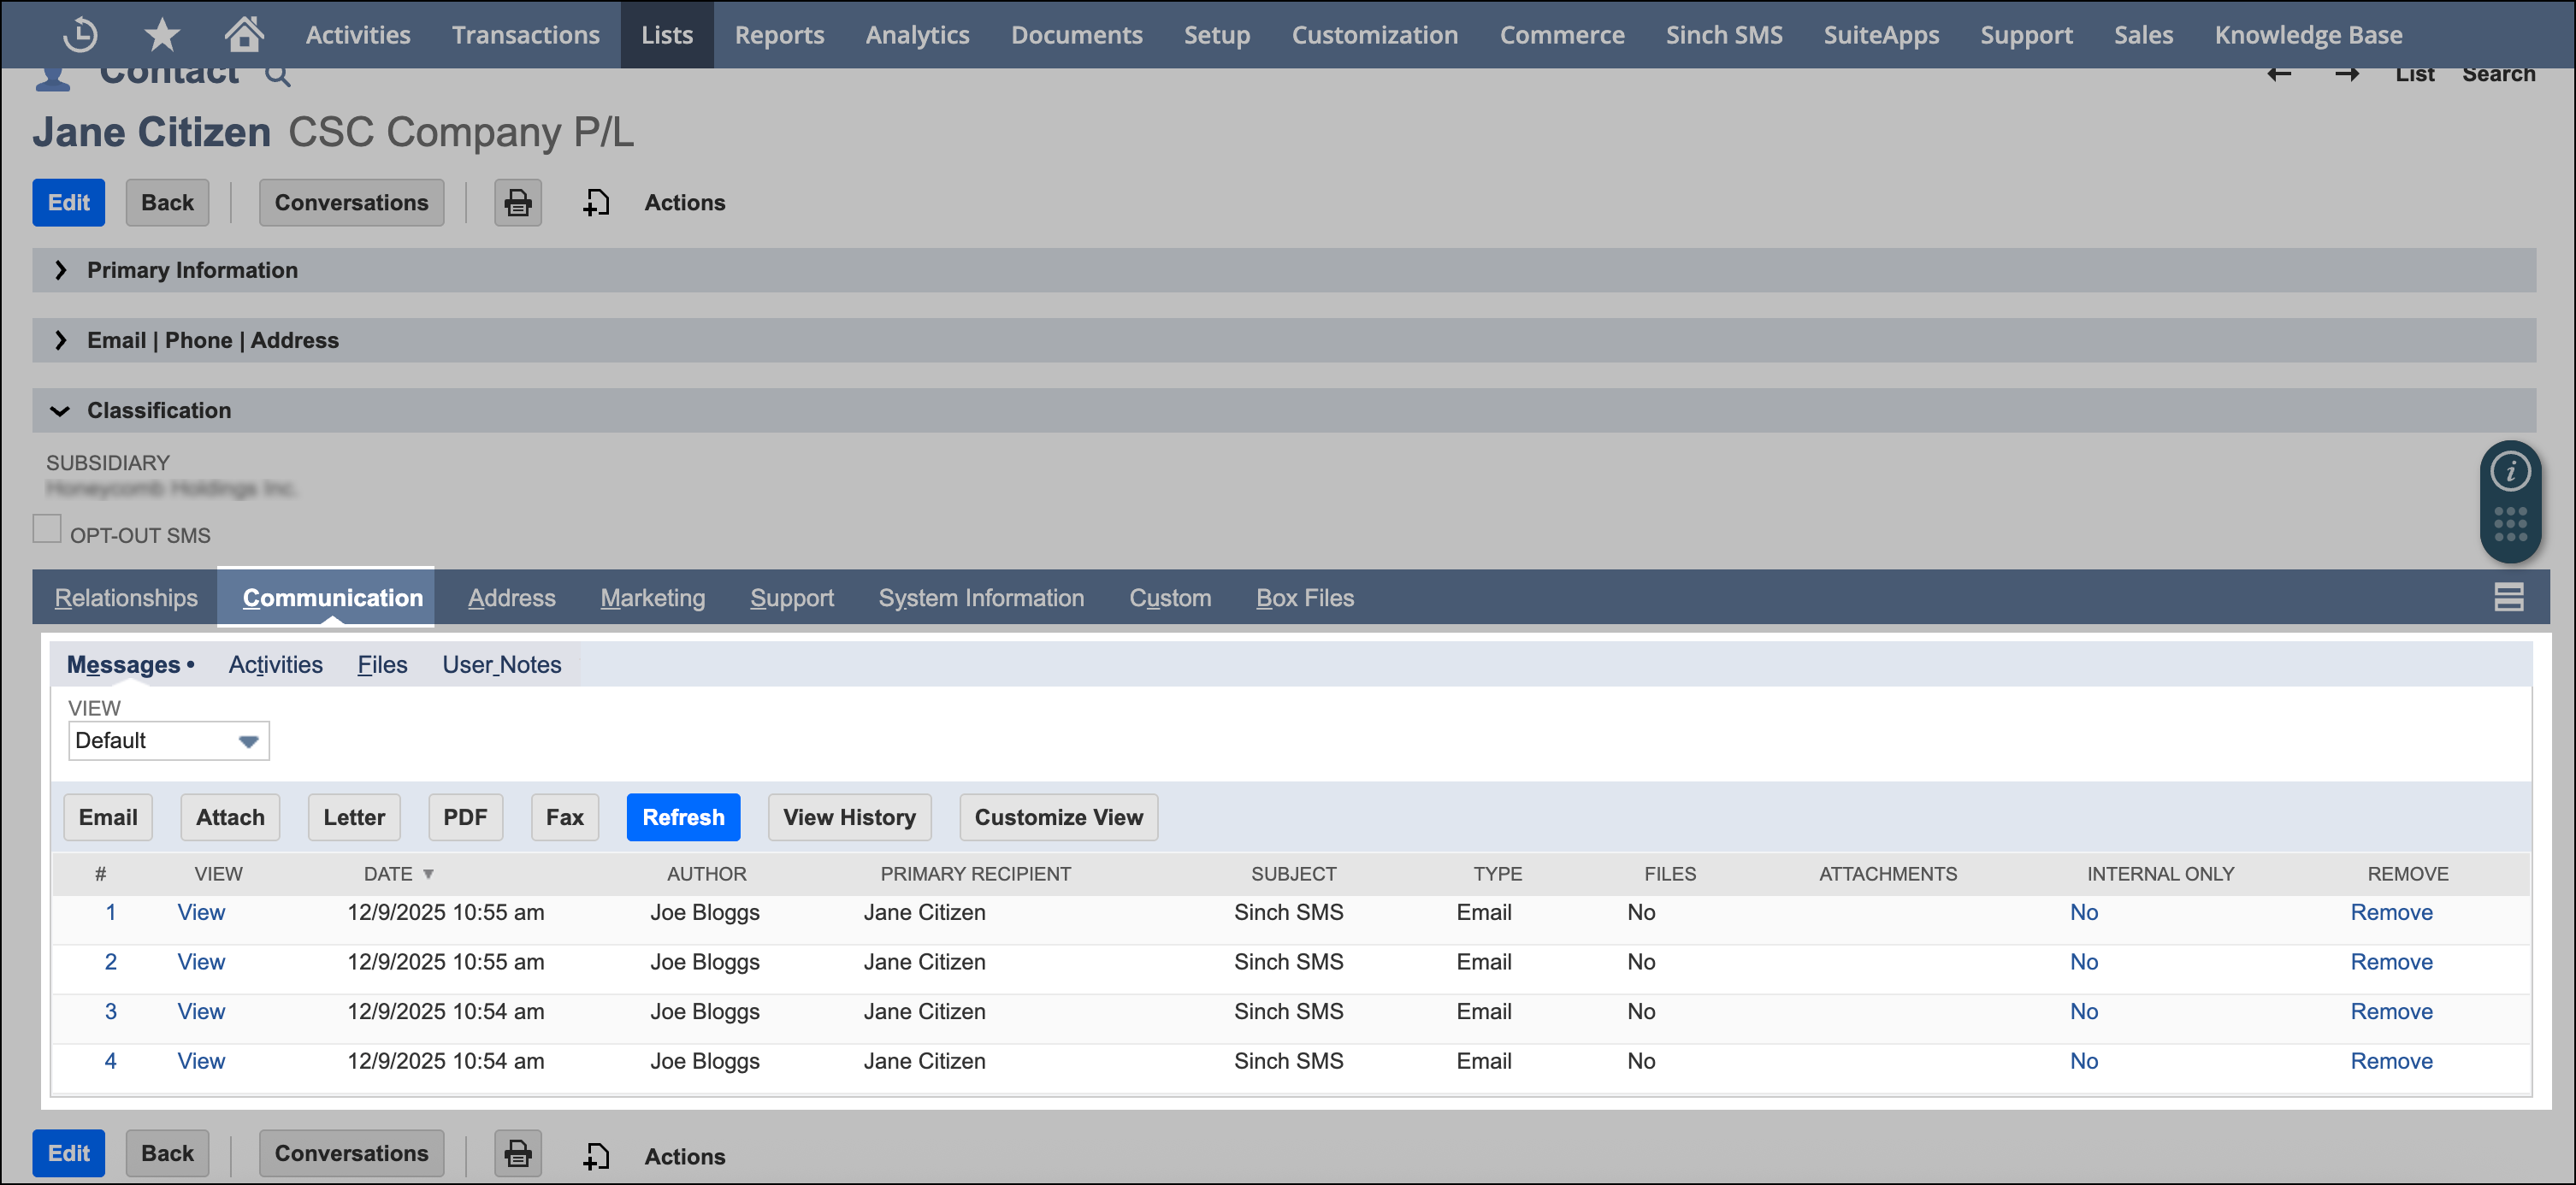Click the top Back button

(x=167, y=203)
